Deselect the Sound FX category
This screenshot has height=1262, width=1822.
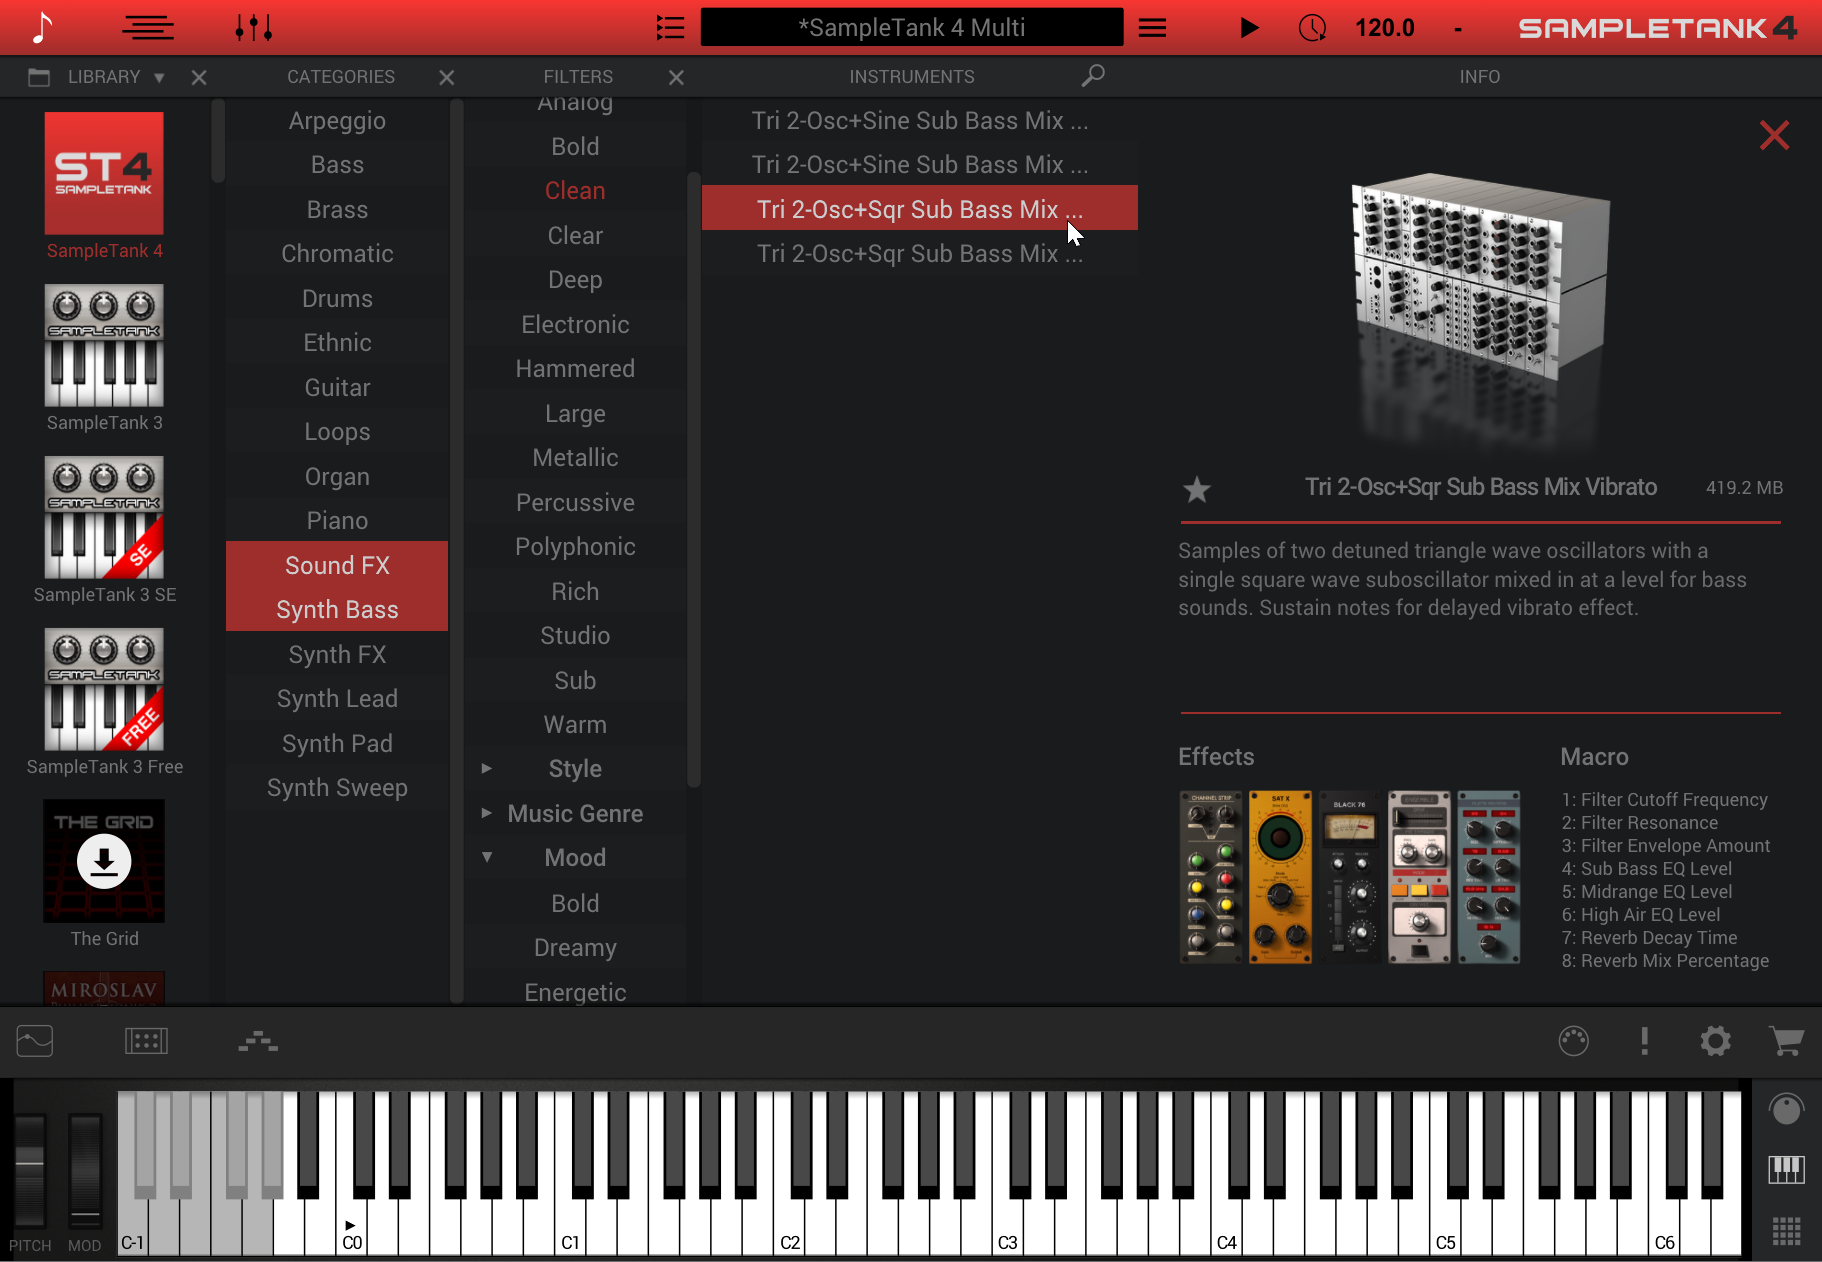pyautogui.click(x=337, y=565)
